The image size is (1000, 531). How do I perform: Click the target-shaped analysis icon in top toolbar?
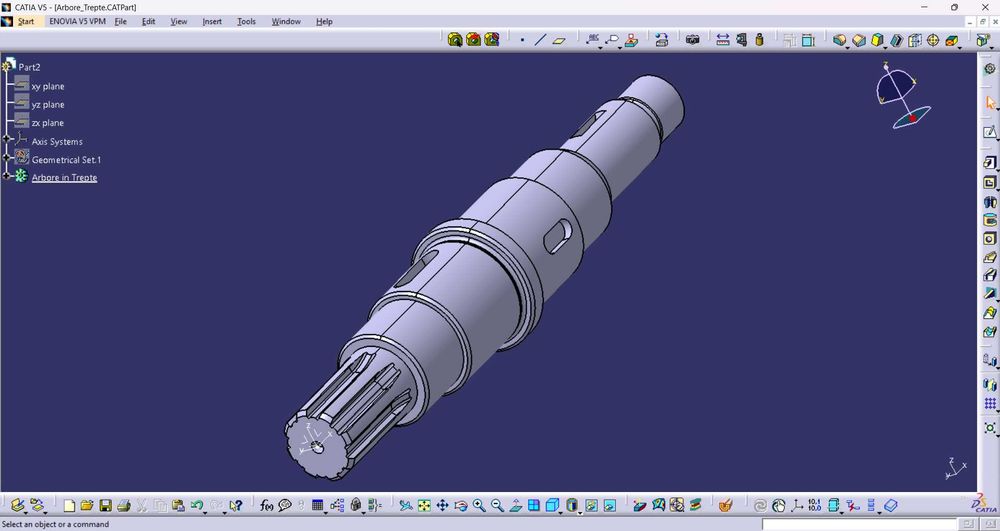tap(933, 40)
